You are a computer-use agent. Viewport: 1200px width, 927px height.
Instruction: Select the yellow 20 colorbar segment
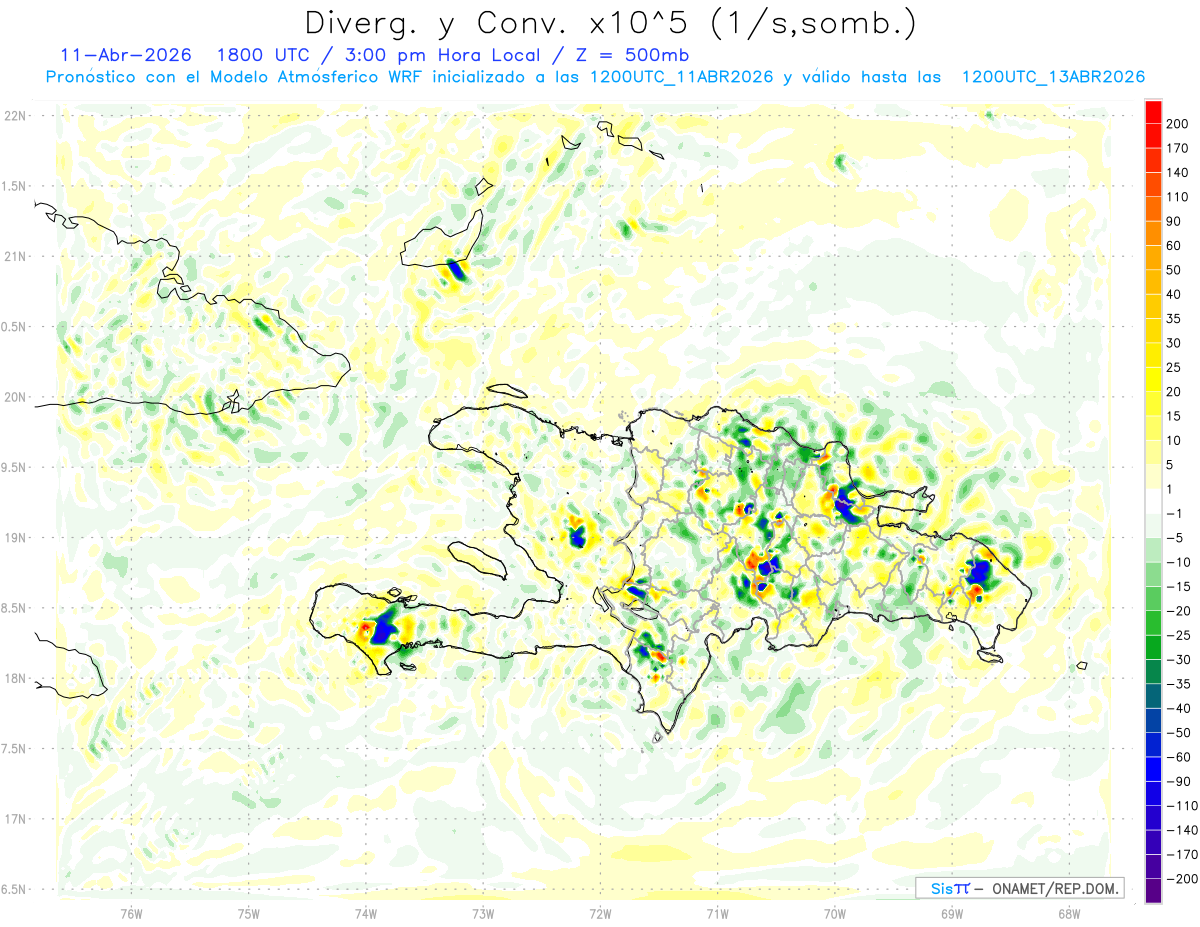[x=1153, y=379]
